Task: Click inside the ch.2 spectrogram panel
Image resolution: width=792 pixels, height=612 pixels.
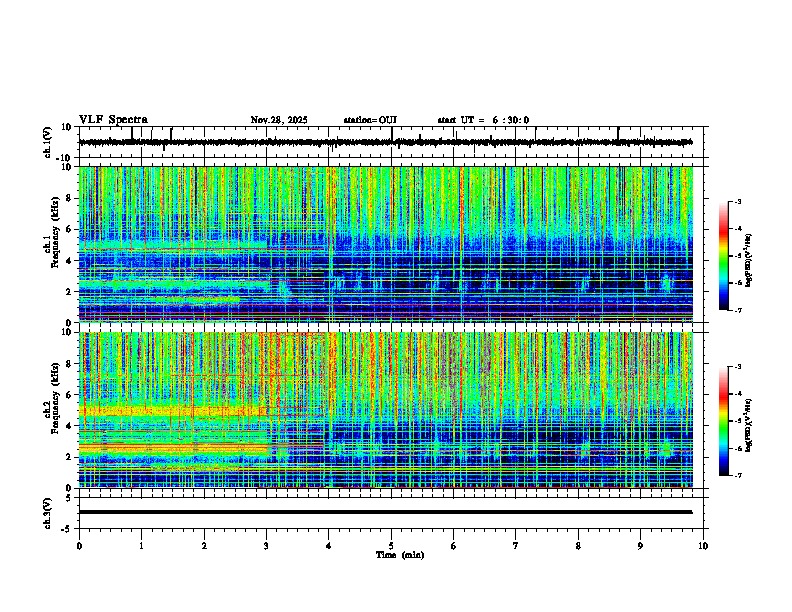Action: pyautogui.click(x=385, y=410)
